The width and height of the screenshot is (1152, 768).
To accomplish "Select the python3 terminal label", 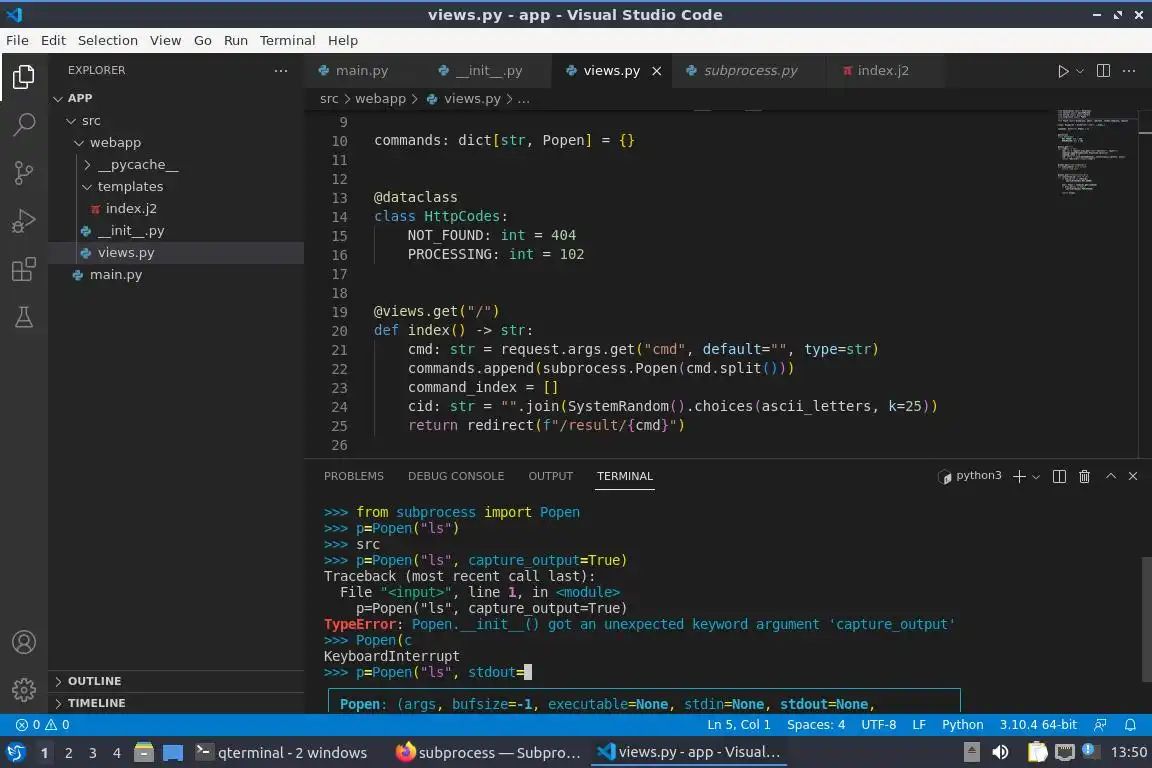I will point(970,475).
